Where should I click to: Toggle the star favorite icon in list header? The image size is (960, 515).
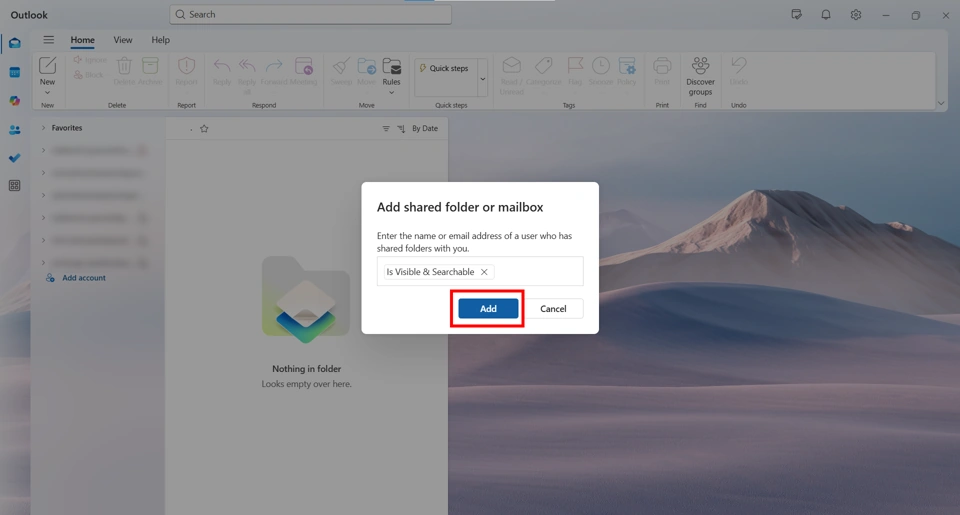point(204,129)
